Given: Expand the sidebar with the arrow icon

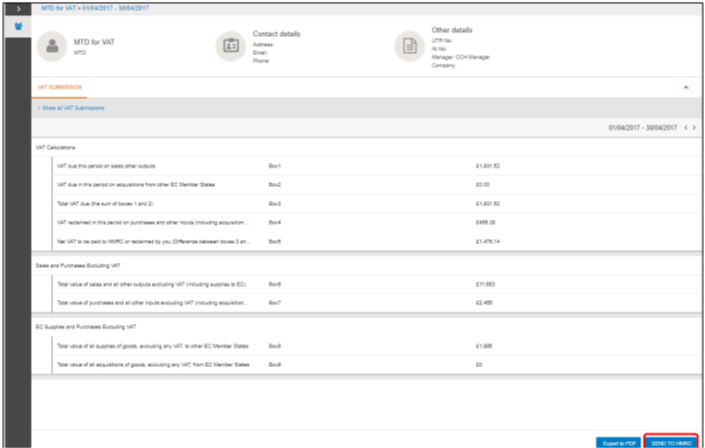Looking at the screenshot, I should click(18, 9).
